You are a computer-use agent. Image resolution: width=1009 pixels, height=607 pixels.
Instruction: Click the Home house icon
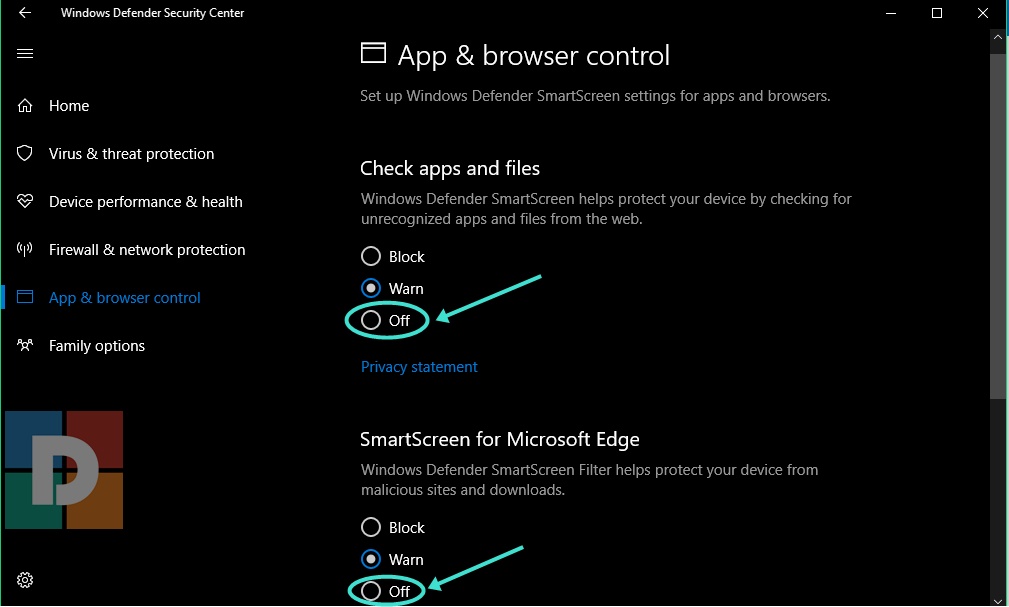[x=26, y=106]
